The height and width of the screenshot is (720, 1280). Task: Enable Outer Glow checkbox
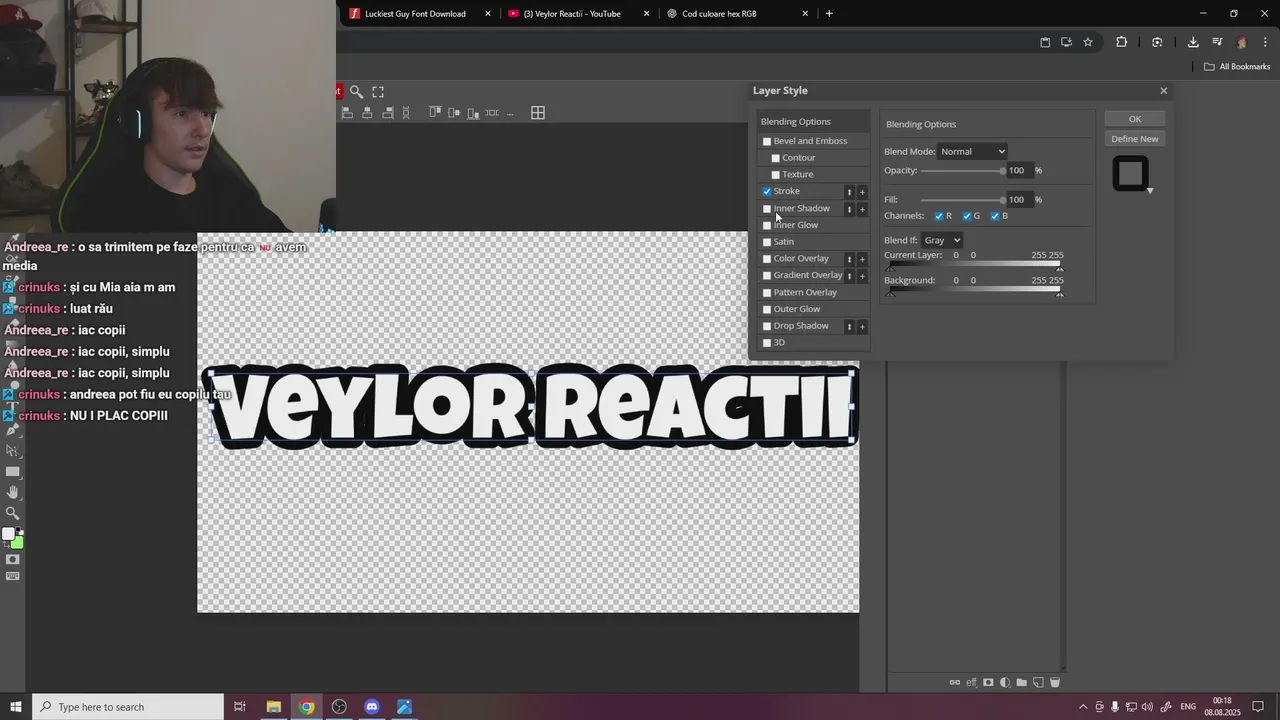click(x=767, y=309)
